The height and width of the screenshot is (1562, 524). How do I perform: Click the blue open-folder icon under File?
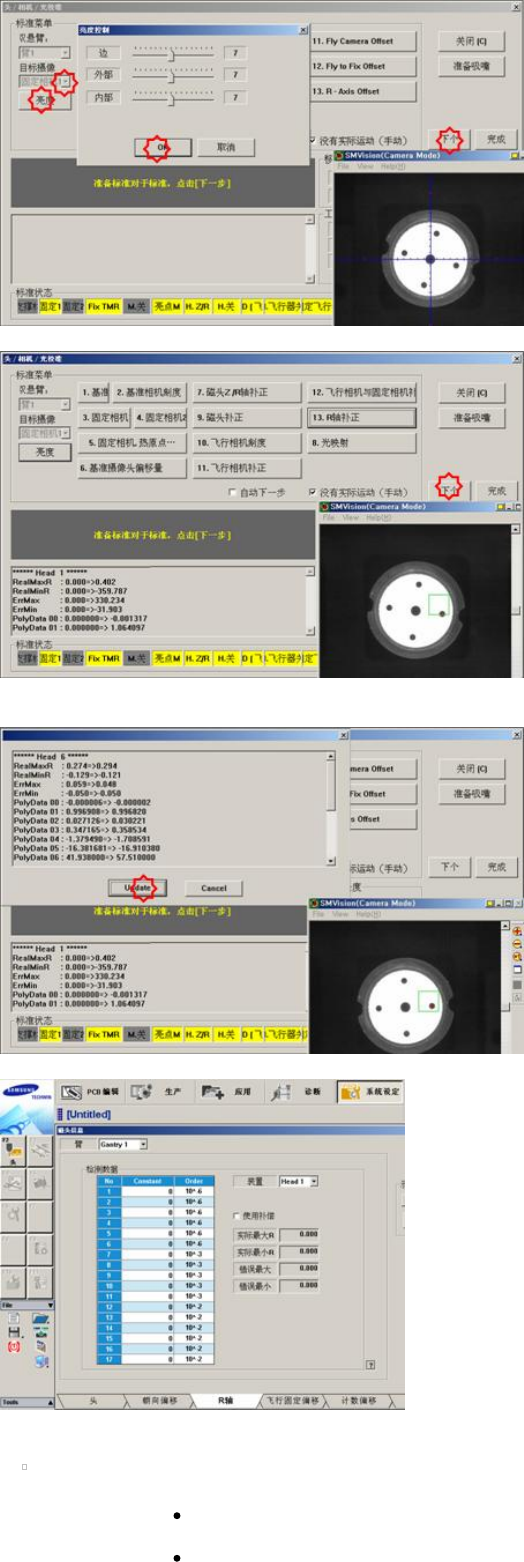click(x=41, y=1319)
